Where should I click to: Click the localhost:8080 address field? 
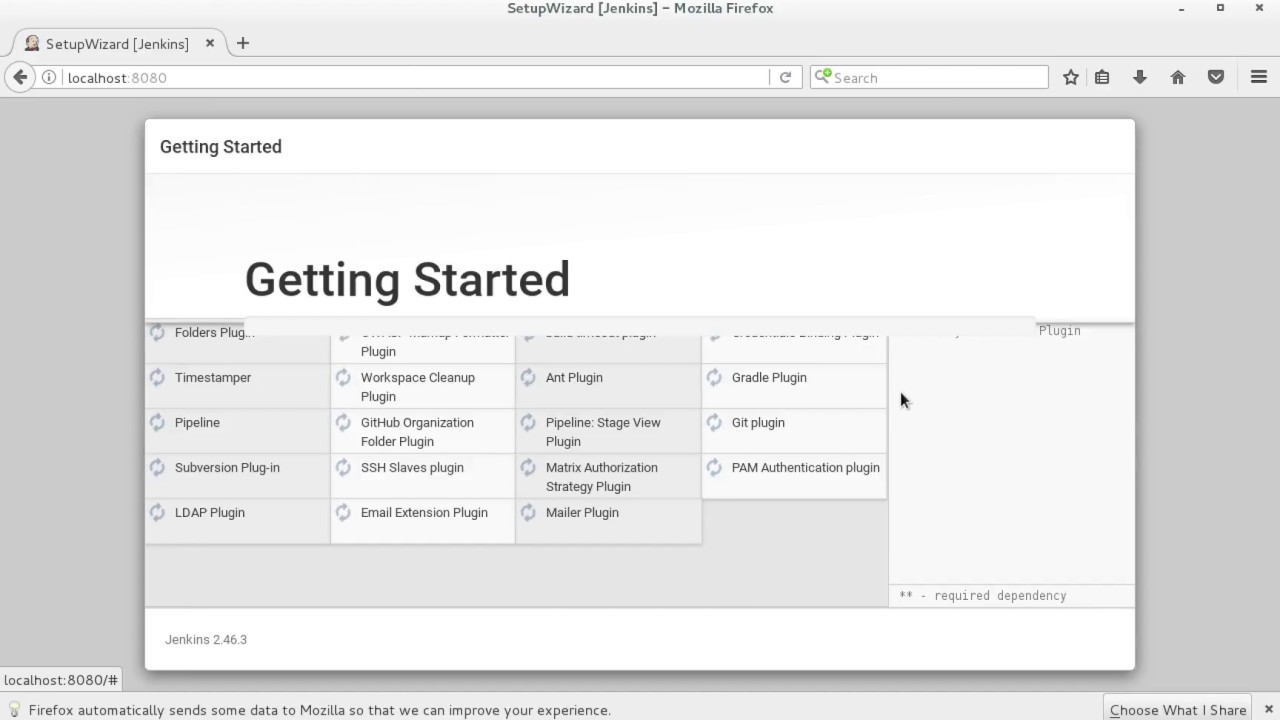(415, 77)
